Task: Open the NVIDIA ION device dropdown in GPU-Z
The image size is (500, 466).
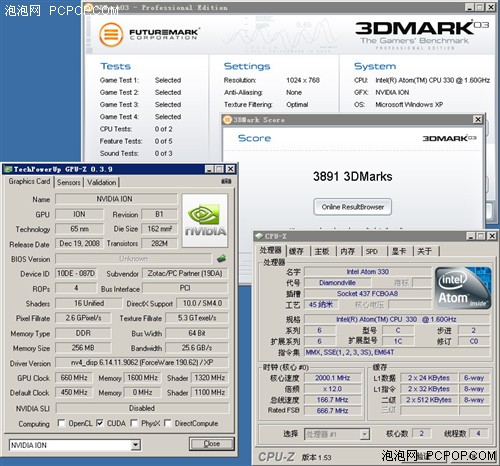Action: [135, 445]
